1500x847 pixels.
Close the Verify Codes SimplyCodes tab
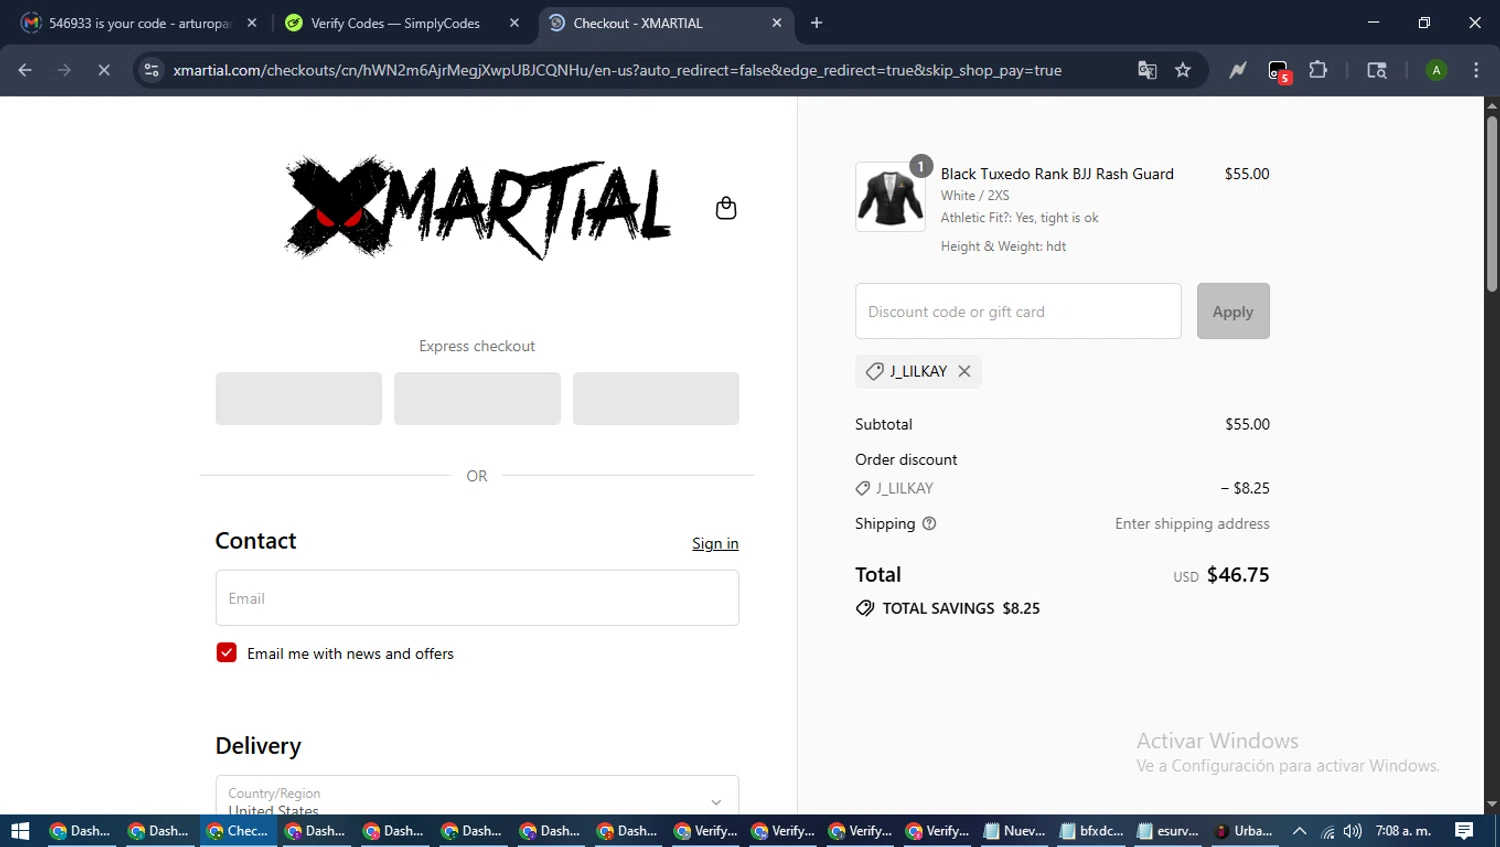point(514,23)
